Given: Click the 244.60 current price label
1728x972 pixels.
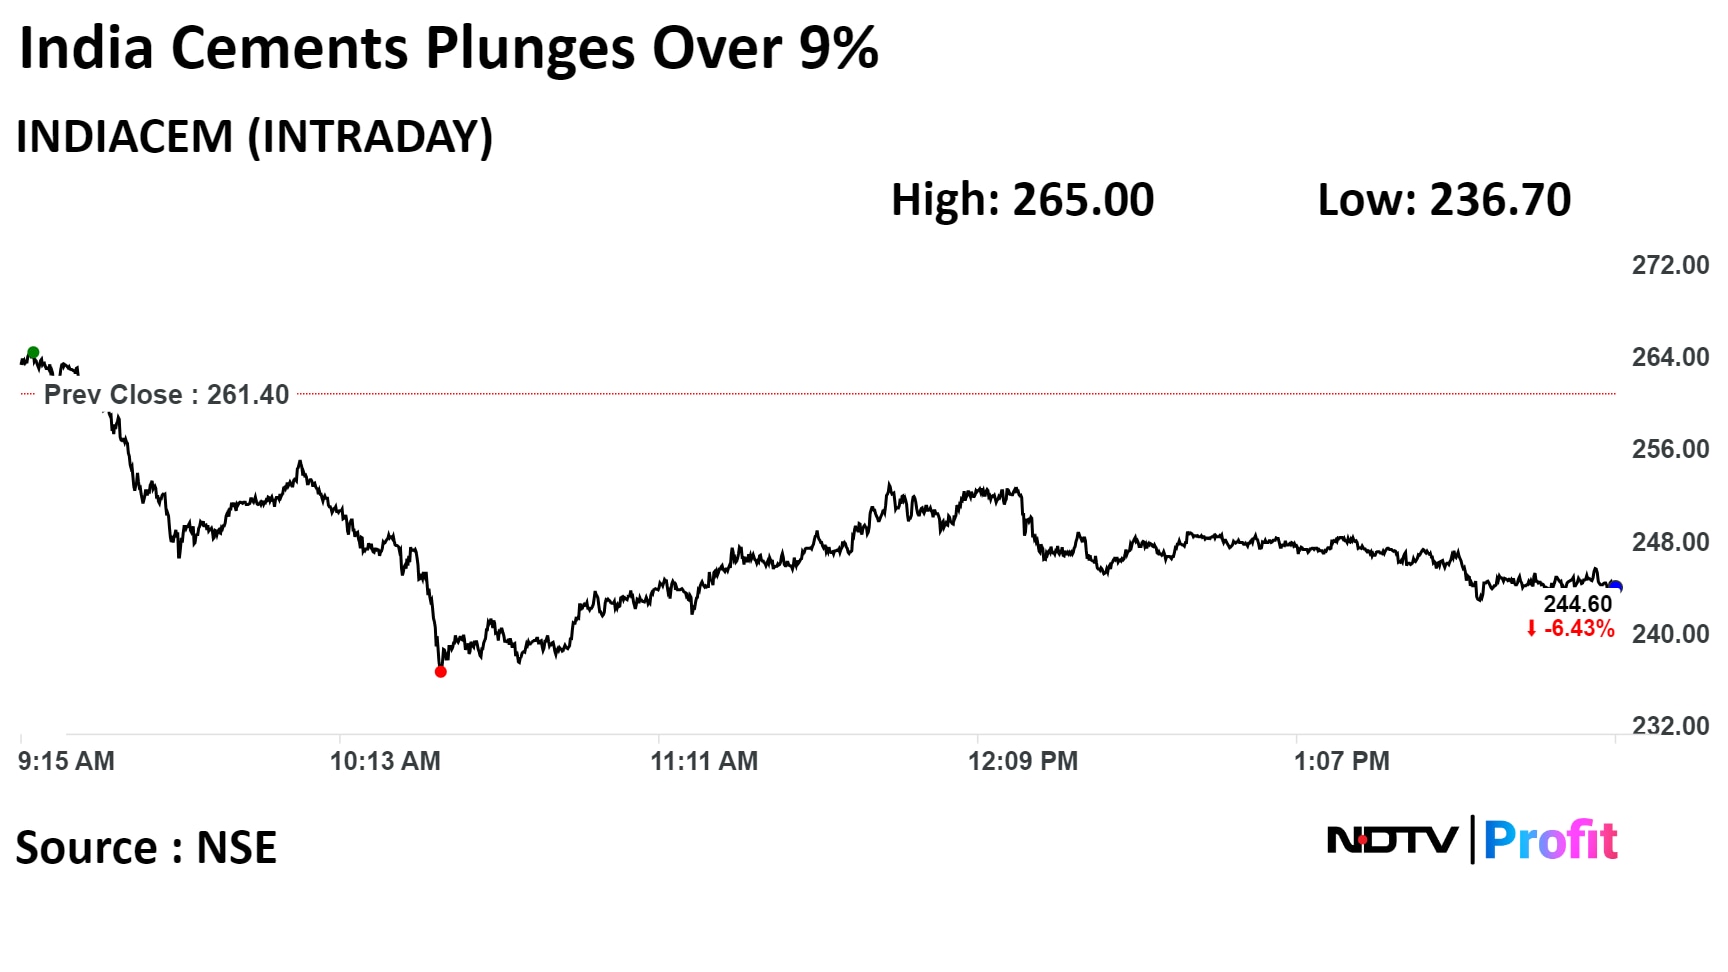Looking at the screenshot, I should (1578, 604).
